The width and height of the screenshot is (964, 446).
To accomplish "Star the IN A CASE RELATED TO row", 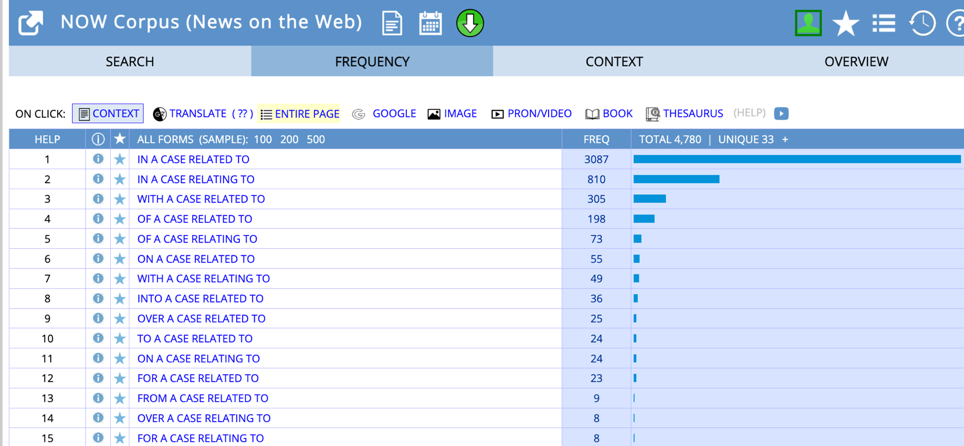I will click(119, 159).
